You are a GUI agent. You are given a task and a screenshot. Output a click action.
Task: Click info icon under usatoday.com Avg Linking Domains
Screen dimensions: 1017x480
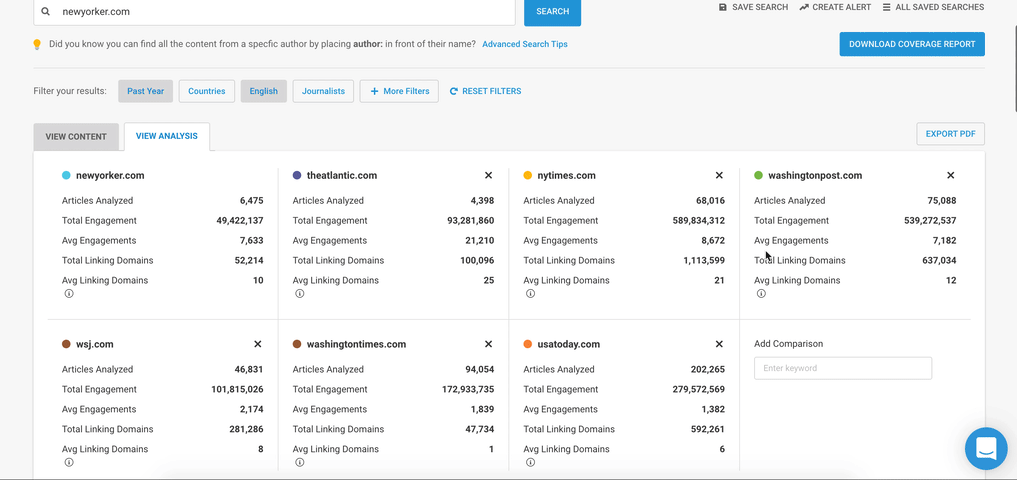click(x=530, y=463)
